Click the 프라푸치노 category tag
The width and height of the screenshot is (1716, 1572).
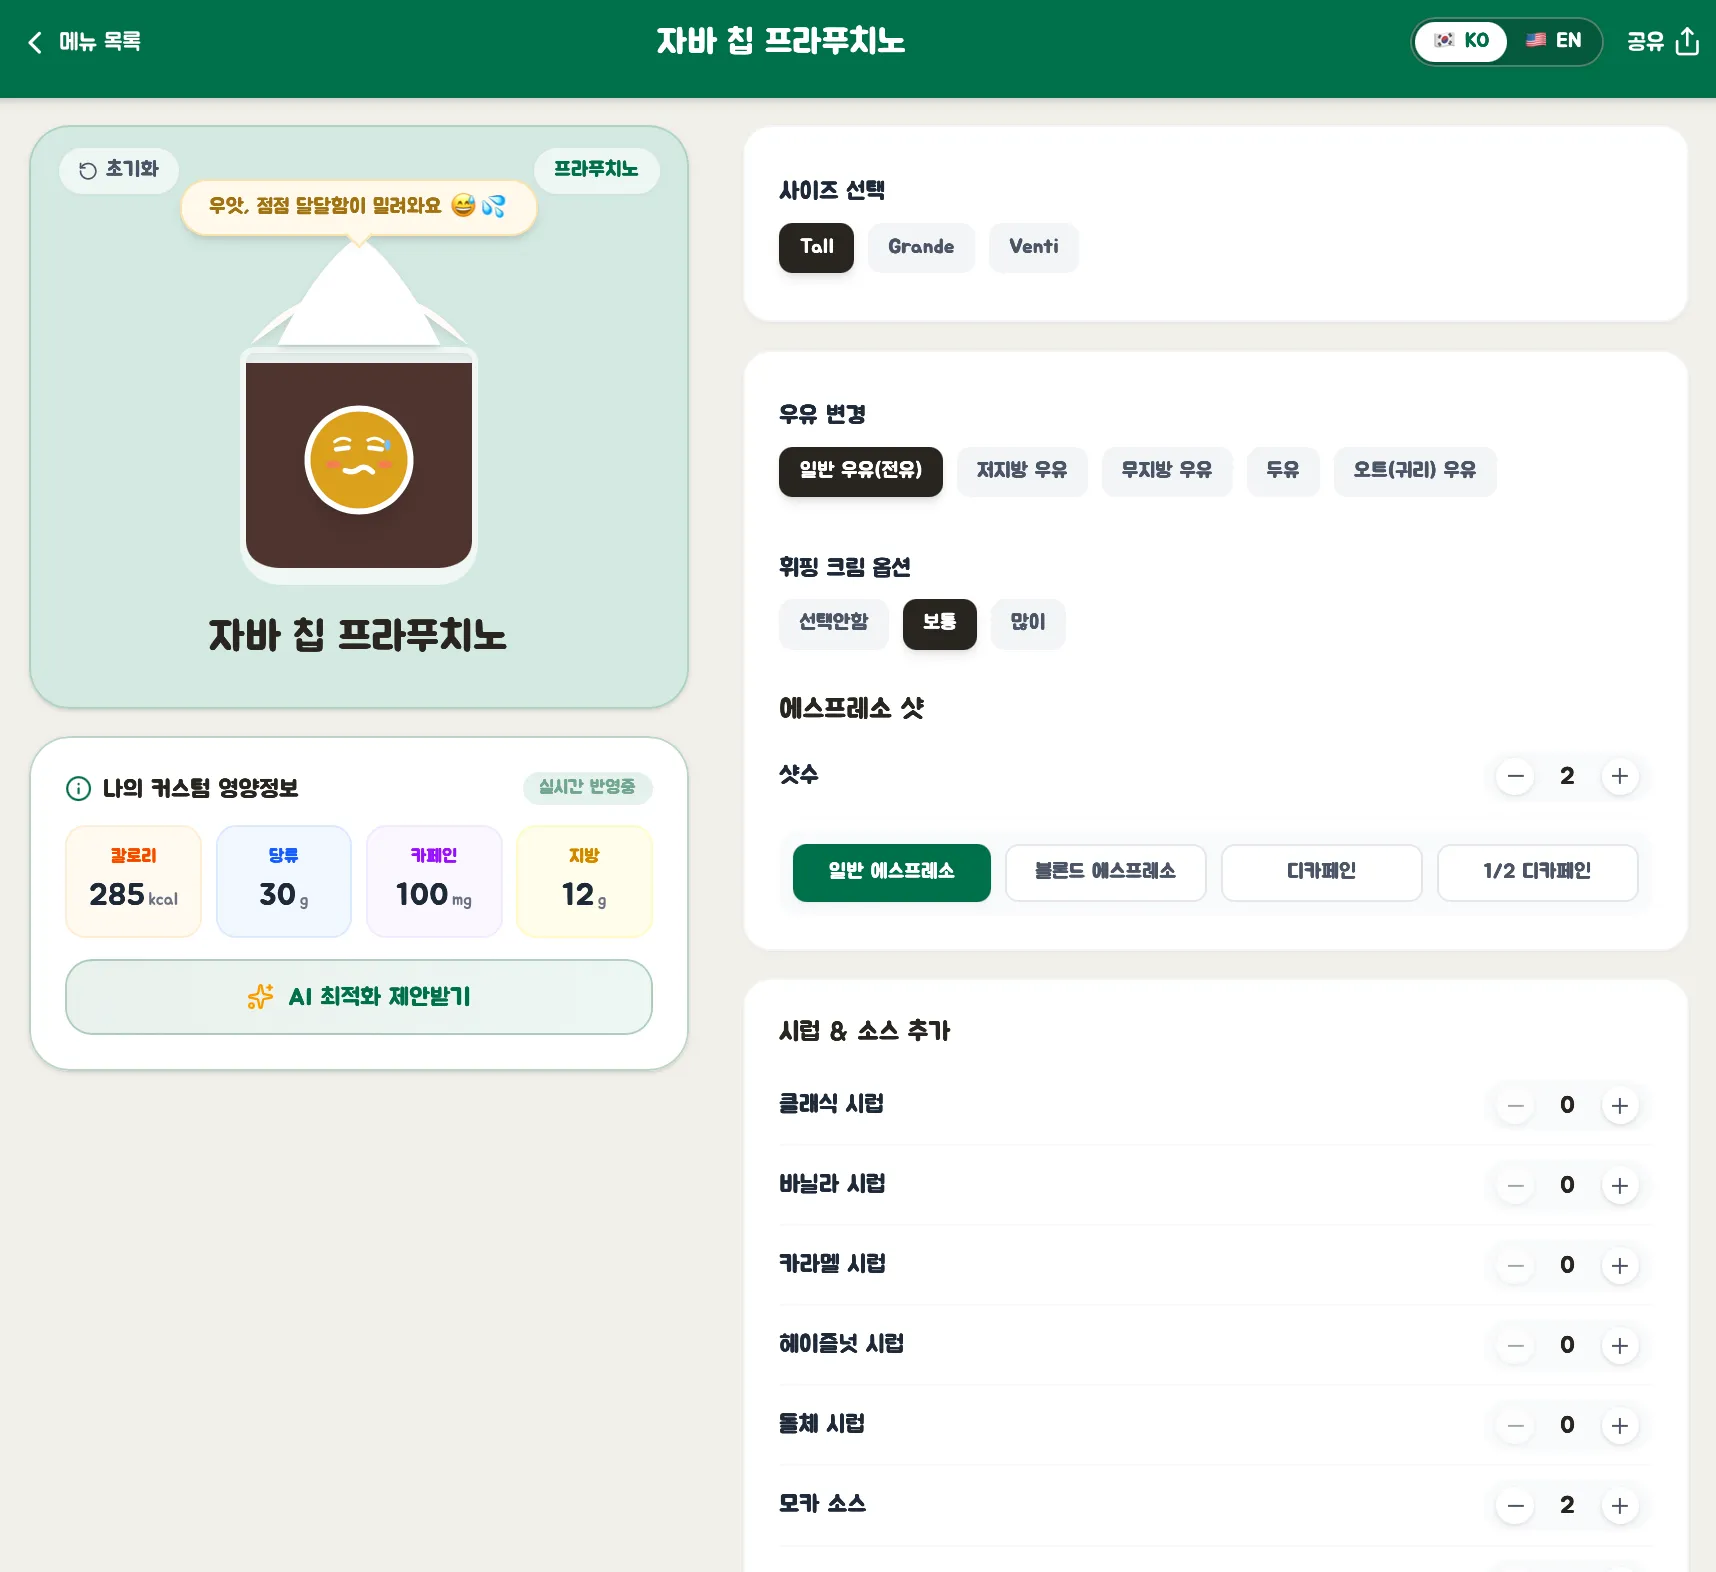[596, 170]
